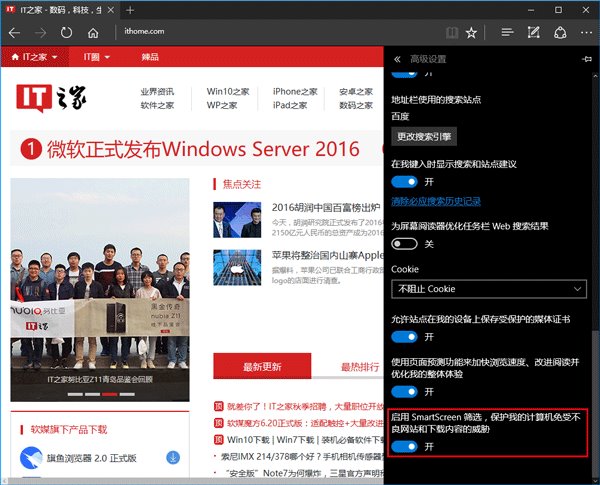Open the web note pen icon

coord(536,32)
